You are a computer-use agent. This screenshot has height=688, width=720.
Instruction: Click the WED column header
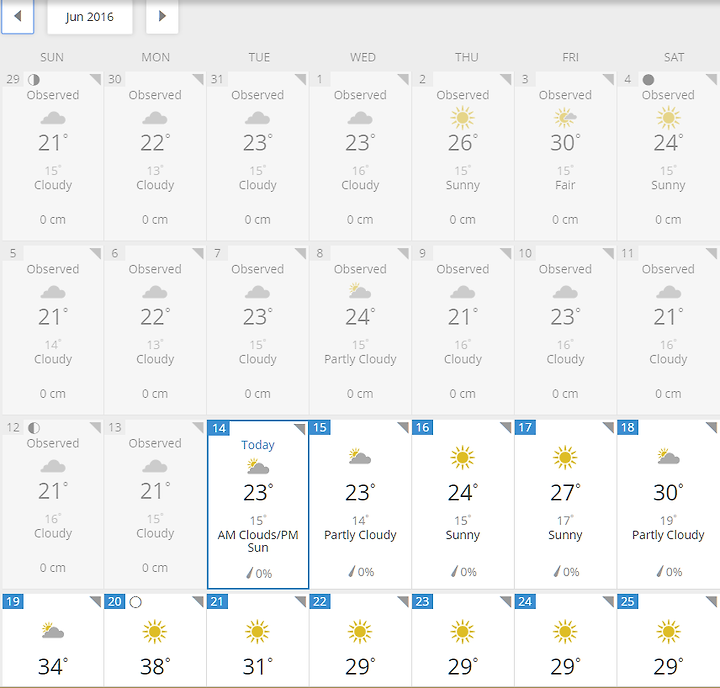pos(363,57)
